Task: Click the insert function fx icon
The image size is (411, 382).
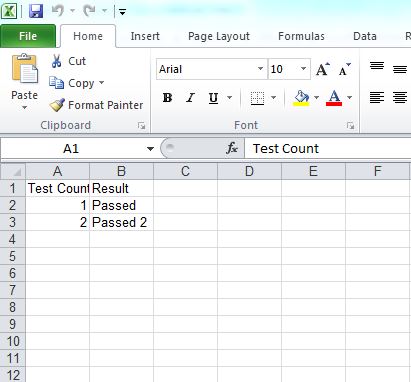Action: 232,148
